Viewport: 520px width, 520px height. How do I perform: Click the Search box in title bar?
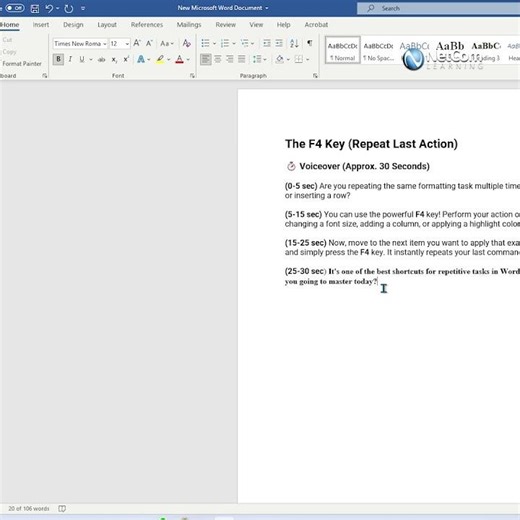click(x=438, y=8)
